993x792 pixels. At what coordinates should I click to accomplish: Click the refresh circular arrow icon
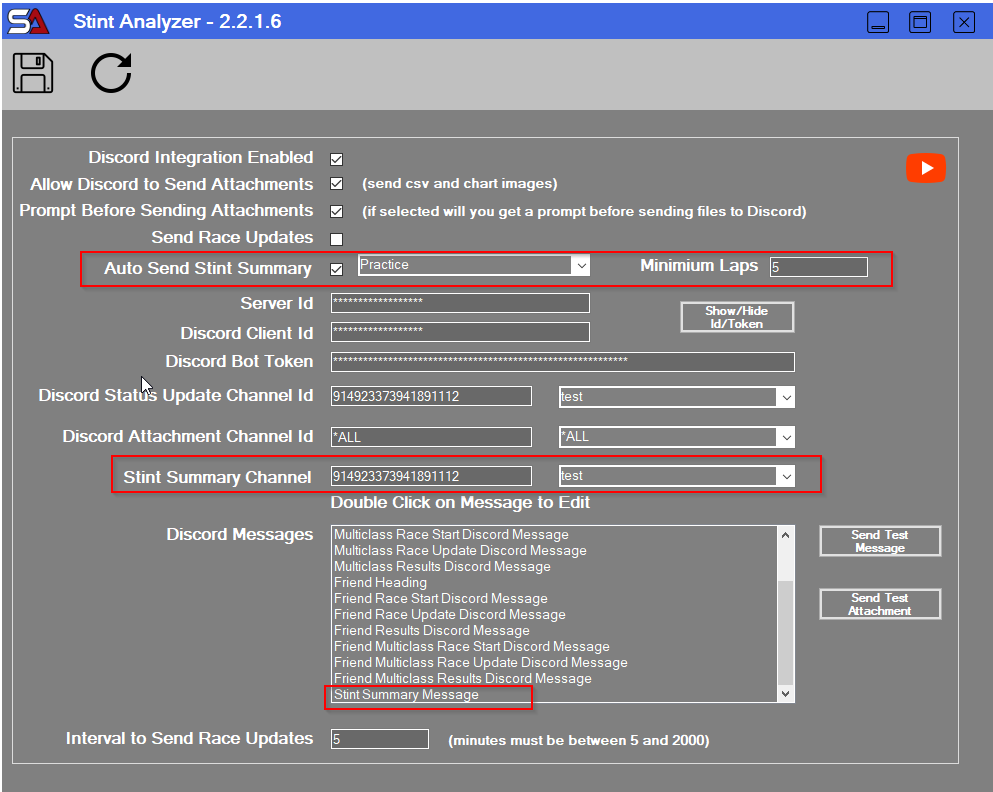click(111, 73)
